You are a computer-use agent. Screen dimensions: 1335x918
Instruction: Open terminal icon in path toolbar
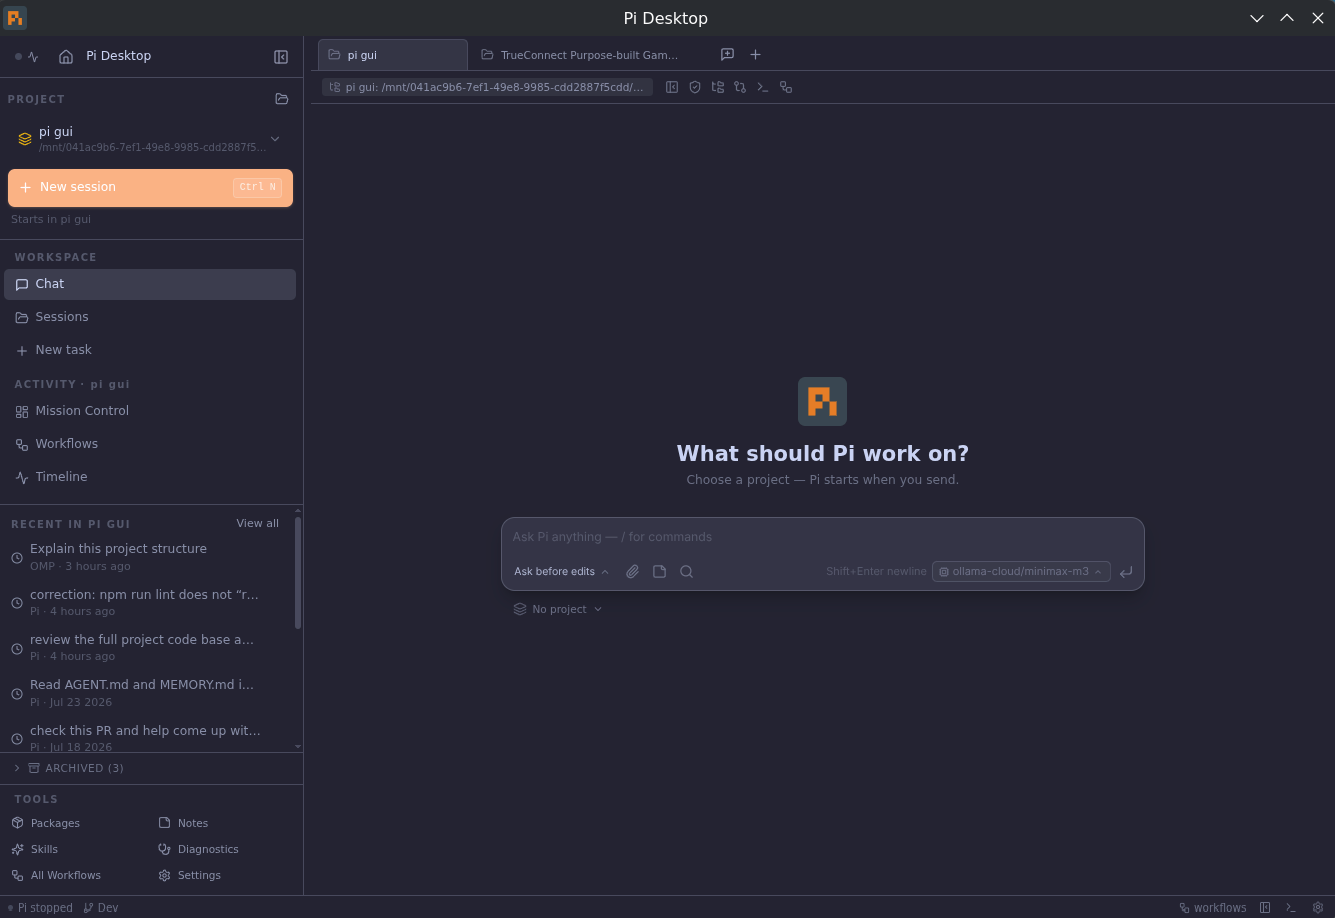763,87
